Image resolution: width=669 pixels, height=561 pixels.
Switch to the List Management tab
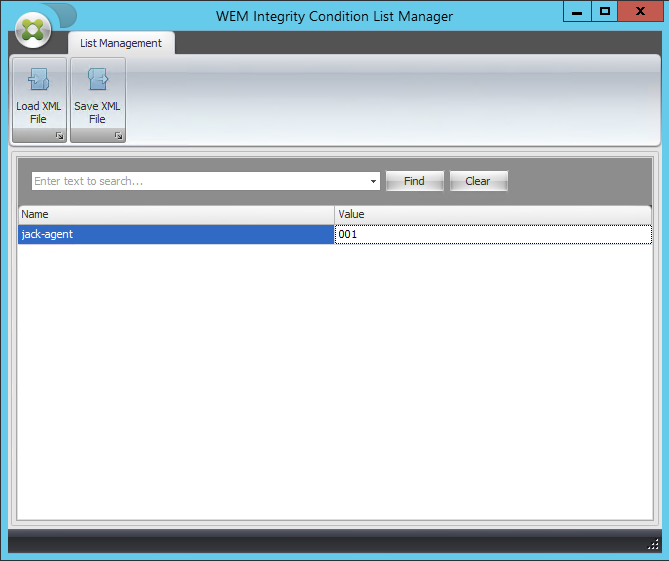tap(121, 43)
